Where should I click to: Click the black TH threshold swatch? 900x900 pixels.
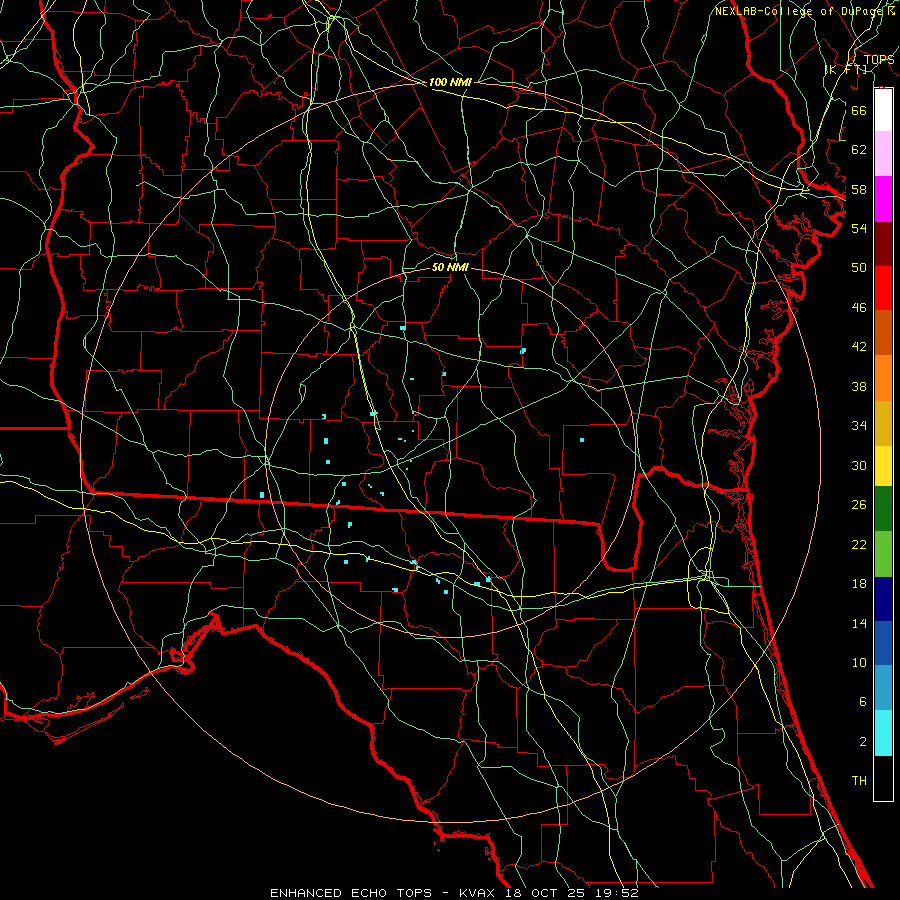point(883,778)
